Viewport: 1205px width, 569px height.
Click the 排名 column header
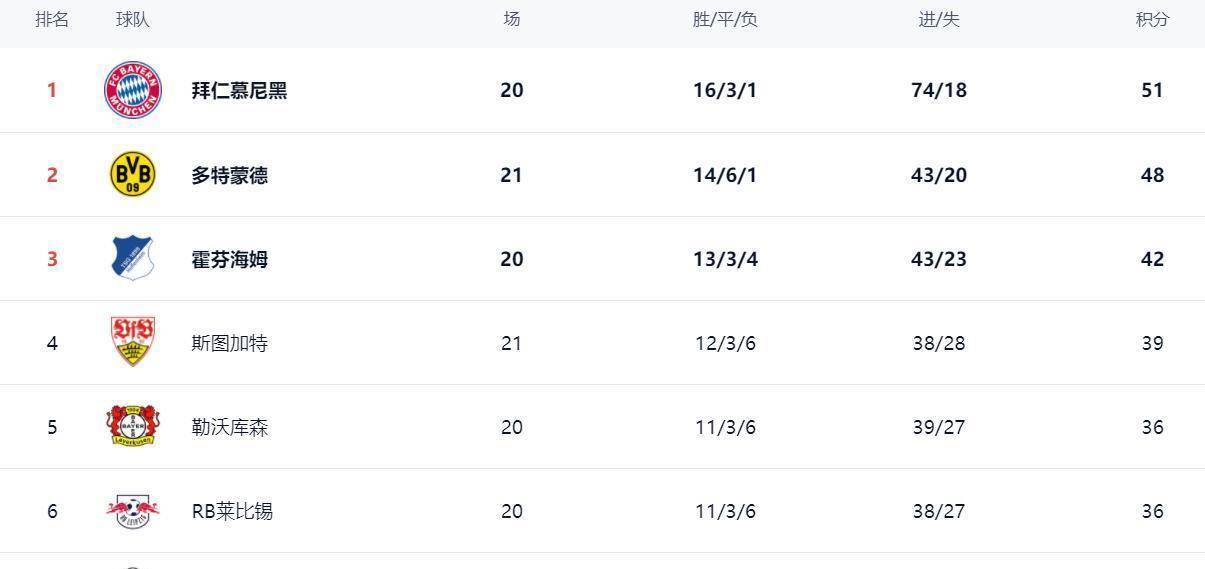point(52,19)
